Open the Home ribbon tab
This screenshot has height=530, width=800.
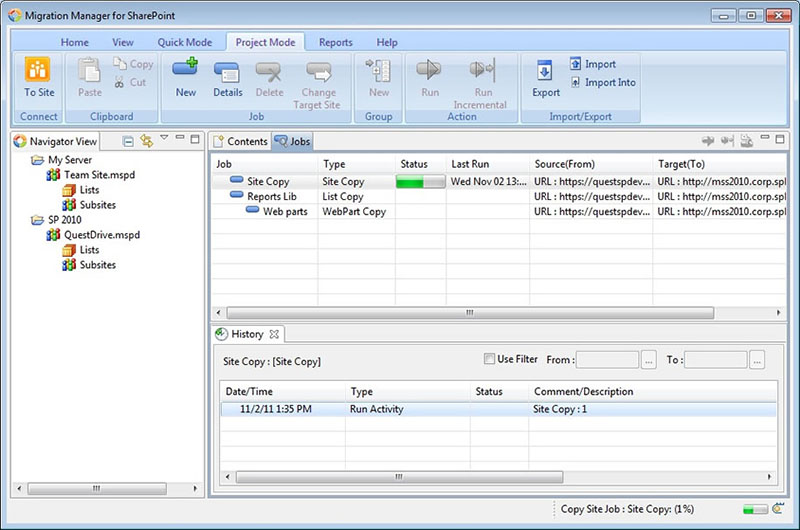click(74, 42)
